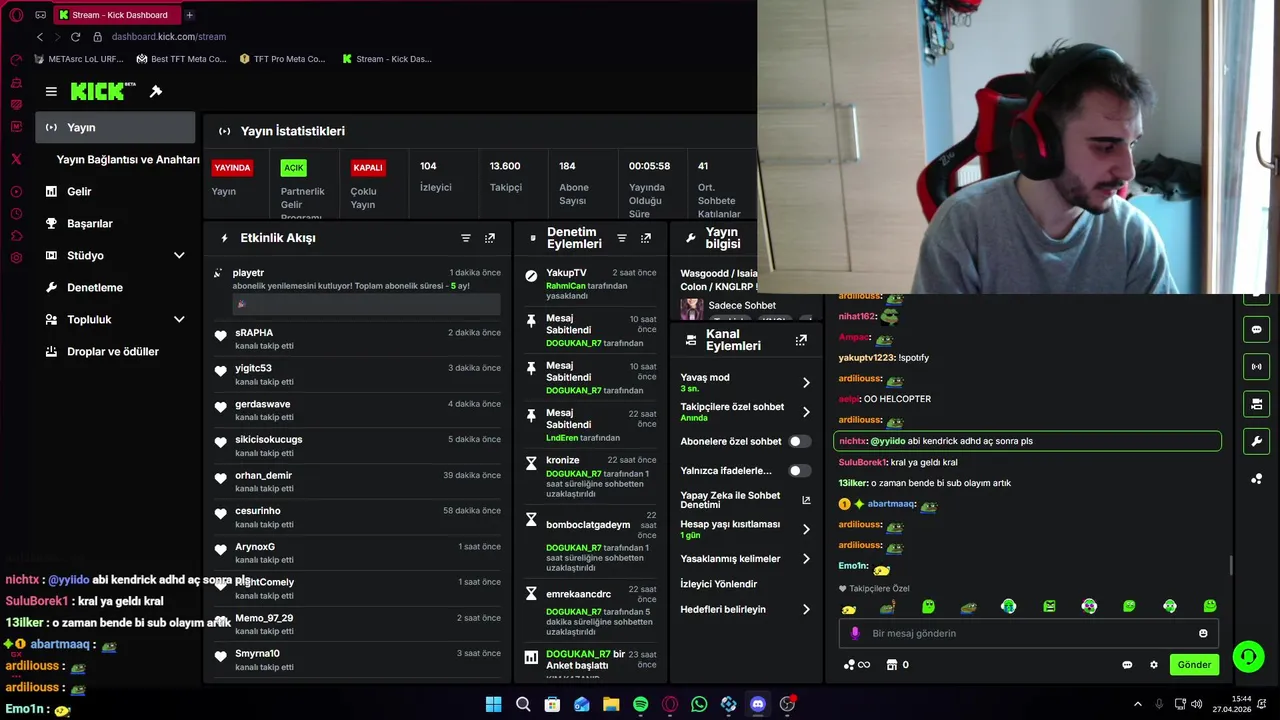Click the store icon showing 0

coord(897,665)
